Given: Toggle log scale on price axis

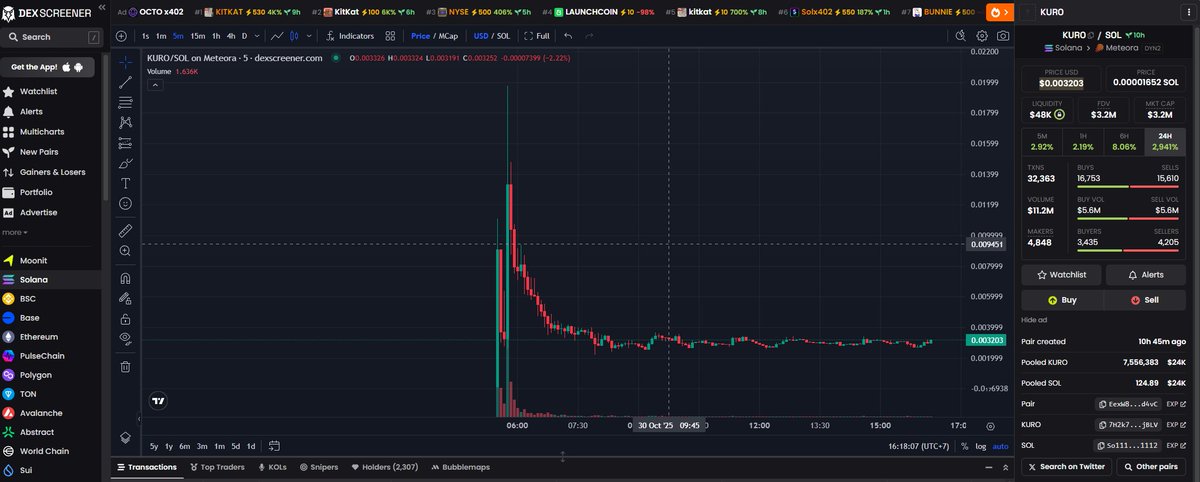Looking at the screenshot, I should (x=980, y=446).
